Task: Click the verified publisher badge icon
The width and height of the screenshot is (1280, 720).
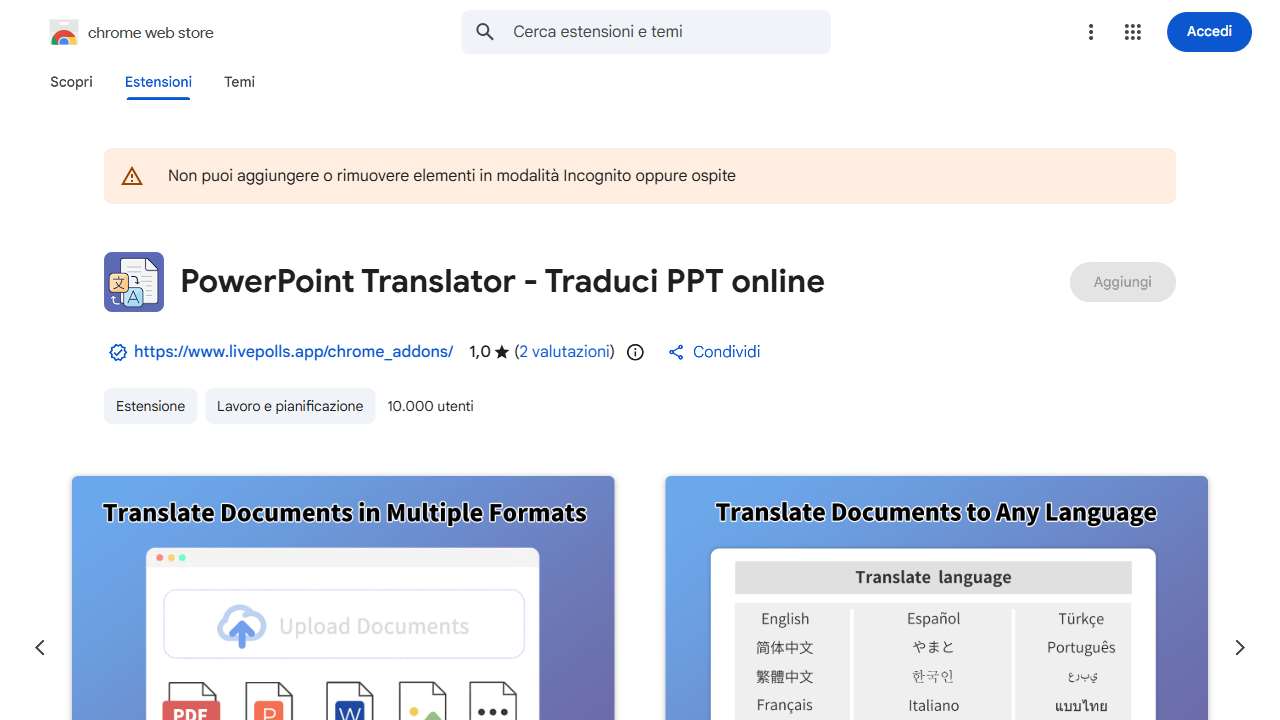Action: (117, 352)
